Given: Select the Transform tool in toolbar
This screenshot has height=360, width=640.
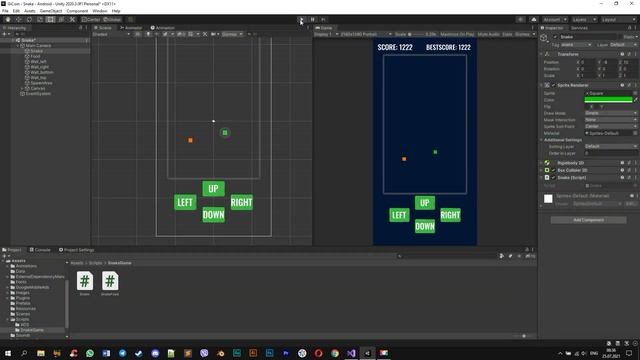Looking at the screenshot, I should pos(61,20).
